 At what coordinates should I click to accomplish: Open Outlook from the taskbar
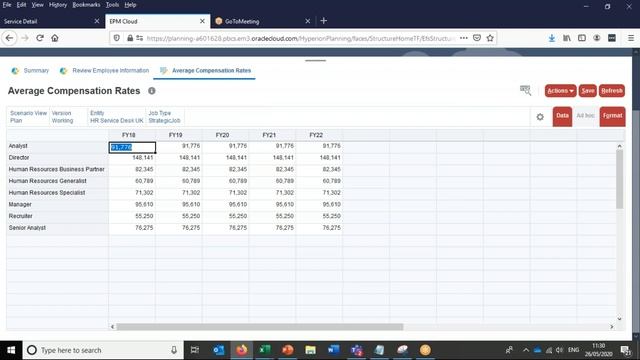coord(219,350)
